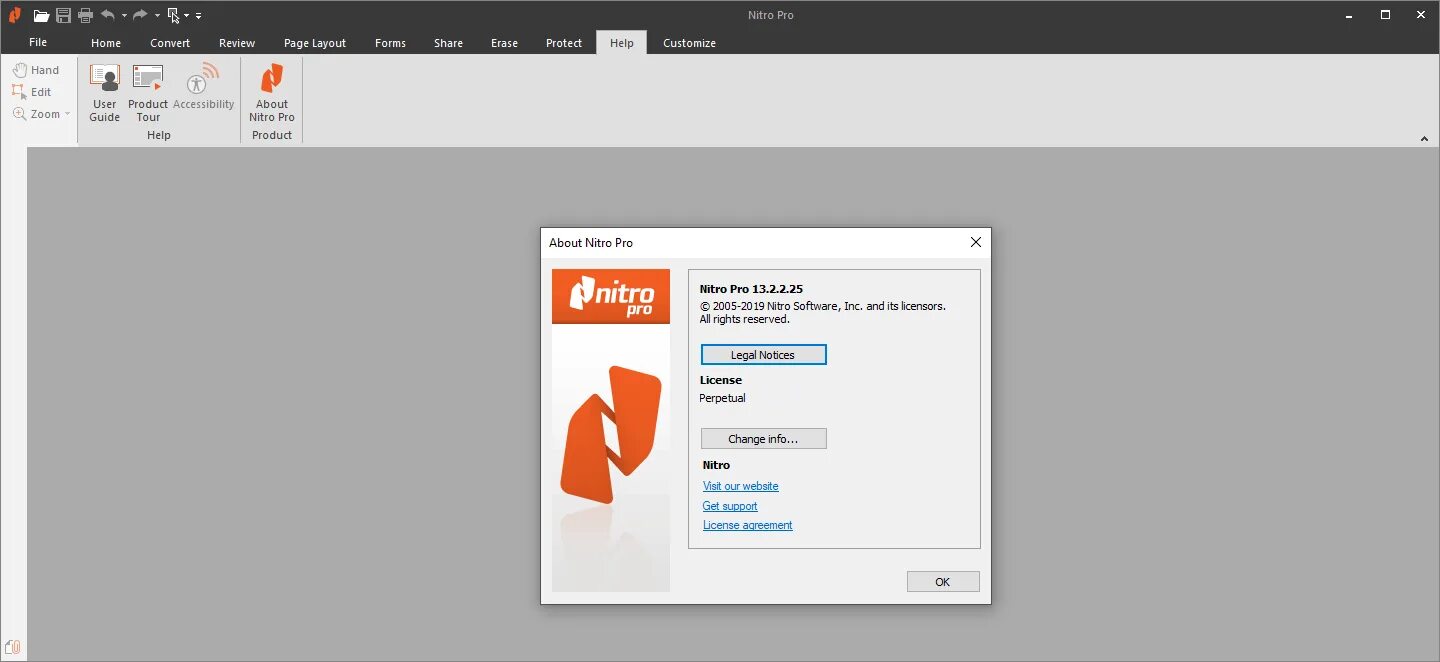Open the Share tab
Image resolution: width=1440 pixels, height=662 pixels.
(448, 43)
